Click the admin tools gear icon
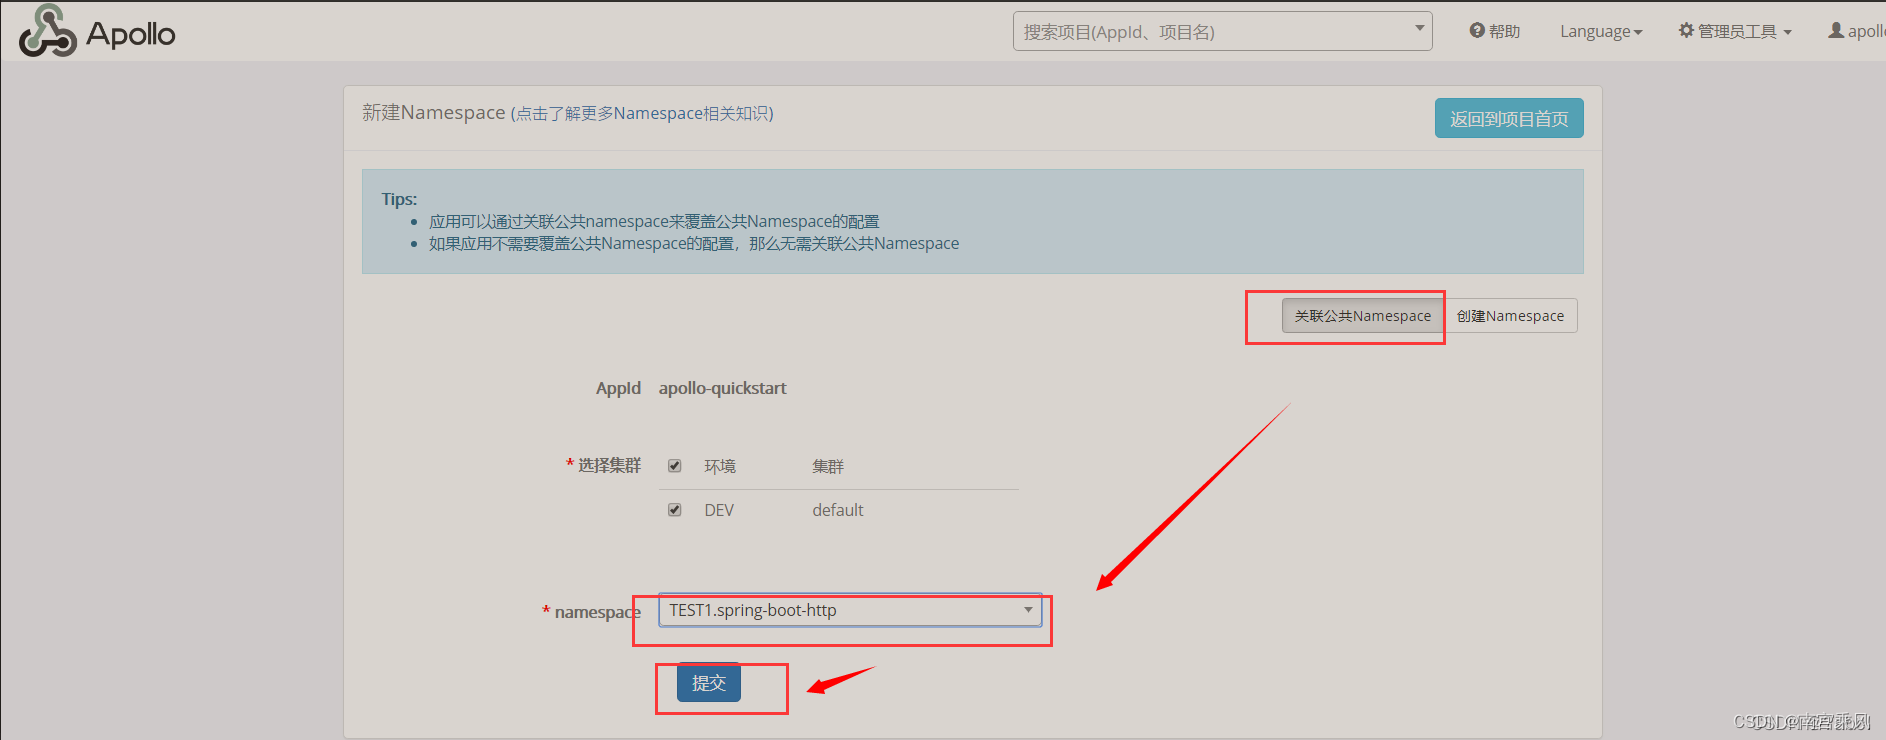The width and height of the screenshot is (1886, 740). [x=1686, y=31]
